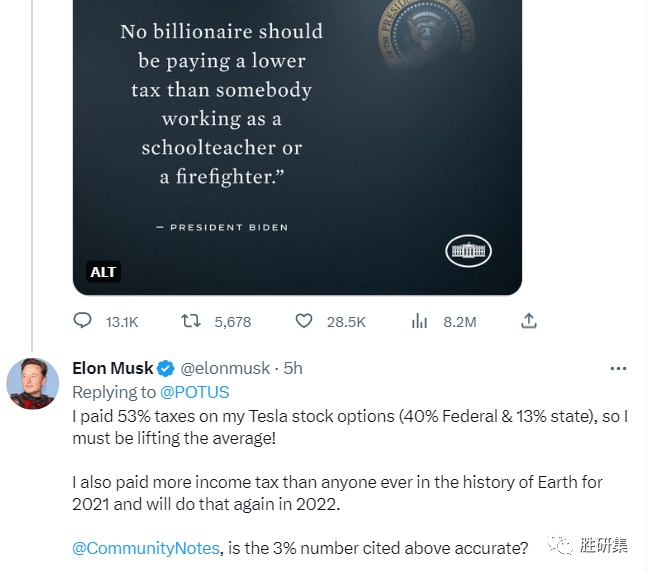Open view analytics bar chart icon
Screen dimensions: 648x573
tap(420, 321)
